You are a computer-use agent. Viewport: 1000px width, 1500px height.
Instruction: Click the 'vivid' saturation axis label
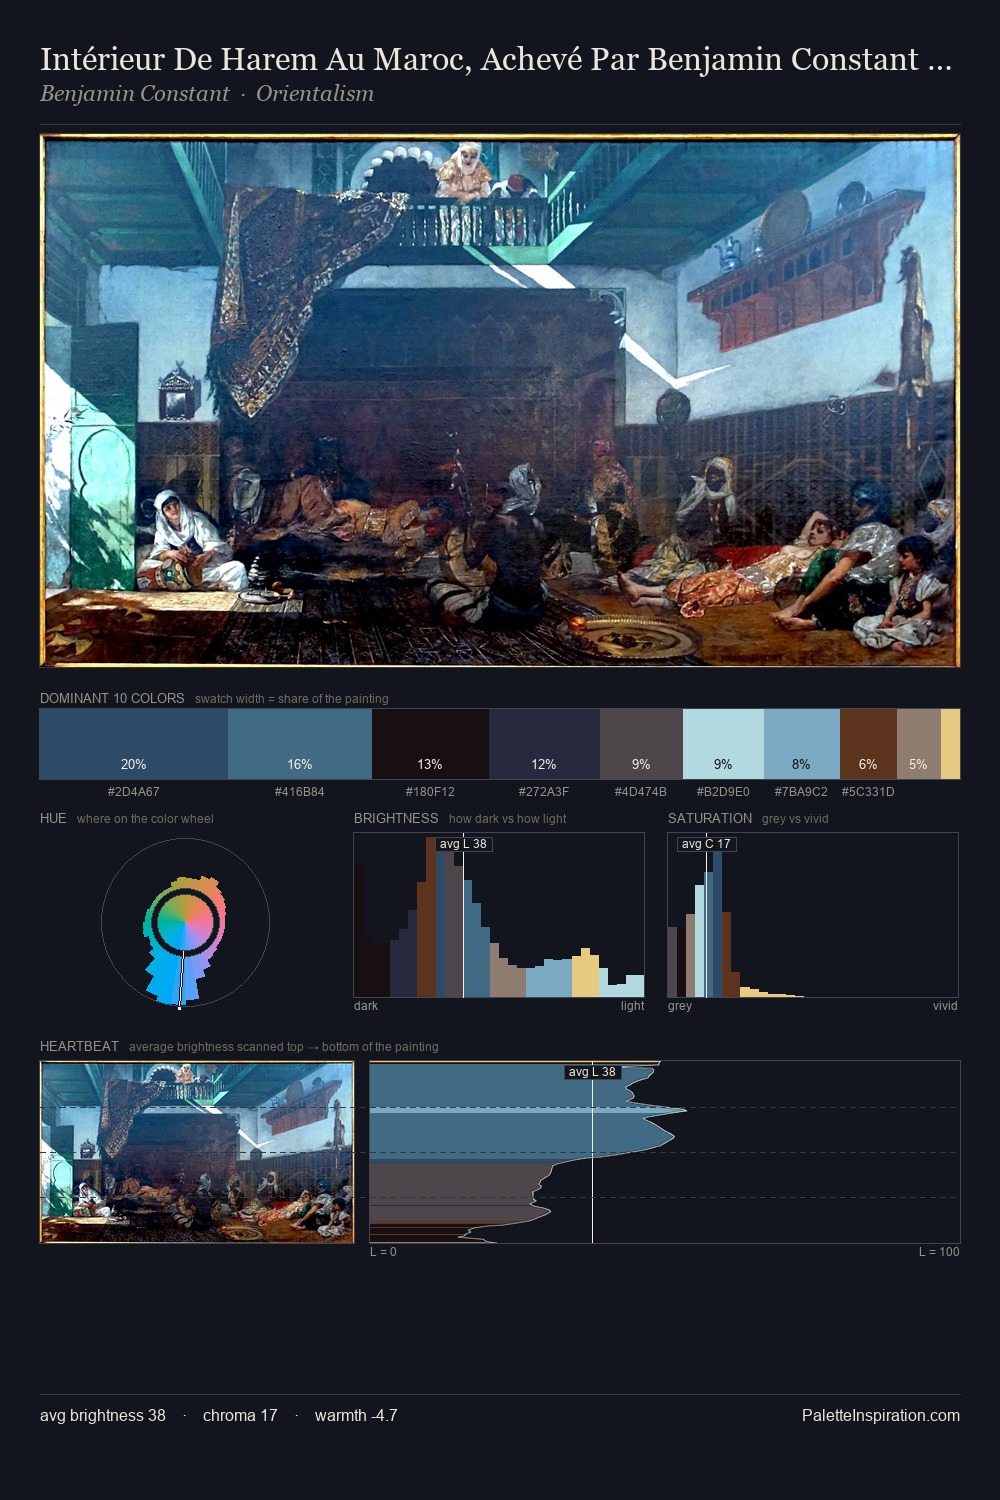(x=945, y=1006)
